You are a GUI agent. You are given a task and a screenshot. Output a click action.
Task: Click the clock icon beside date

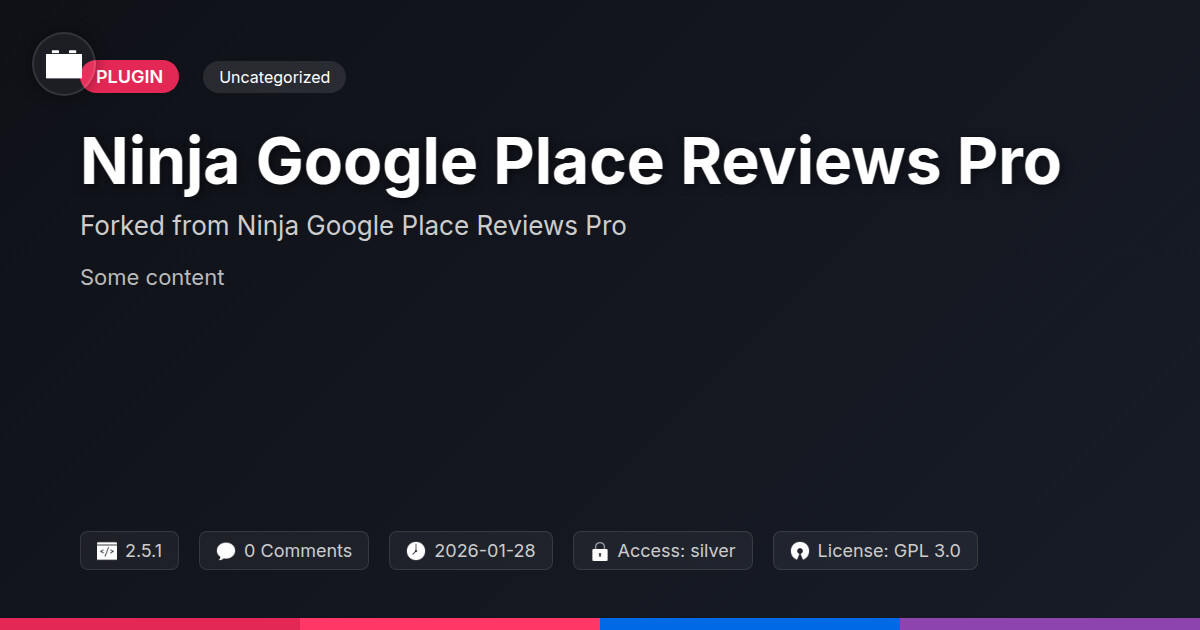tap(416, 551)
